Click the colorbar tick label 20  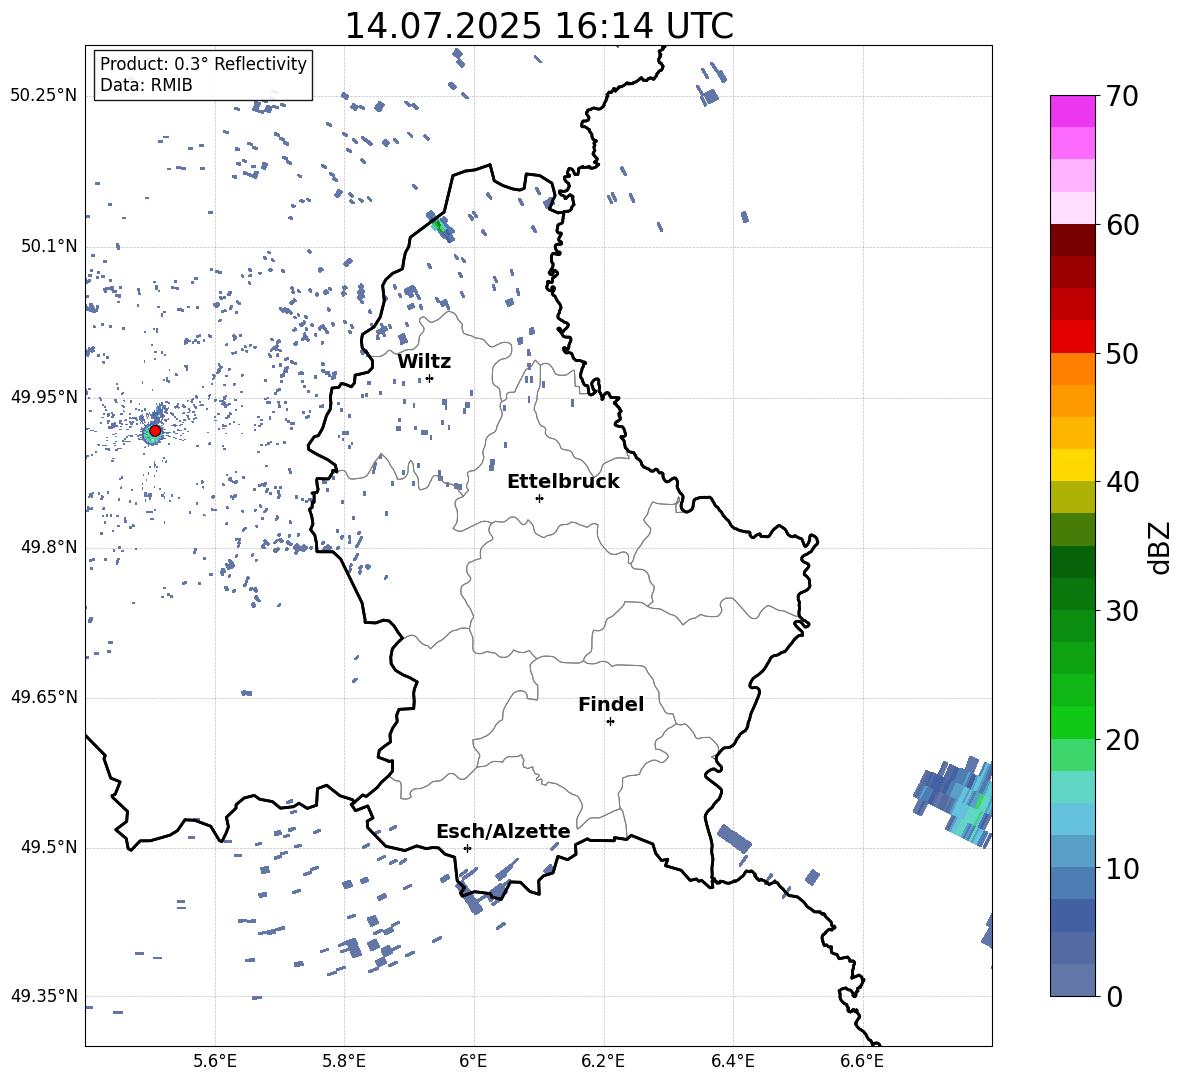point(1122,740)
